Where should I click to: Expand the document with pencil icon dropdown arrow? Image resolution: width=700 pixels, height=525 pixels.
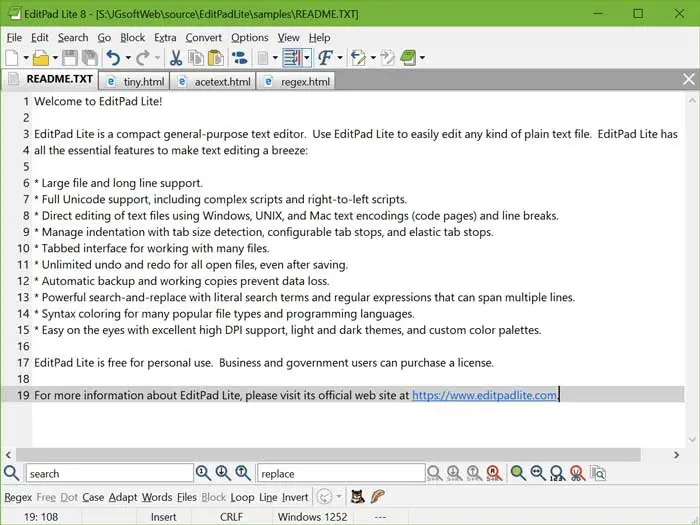373,58
